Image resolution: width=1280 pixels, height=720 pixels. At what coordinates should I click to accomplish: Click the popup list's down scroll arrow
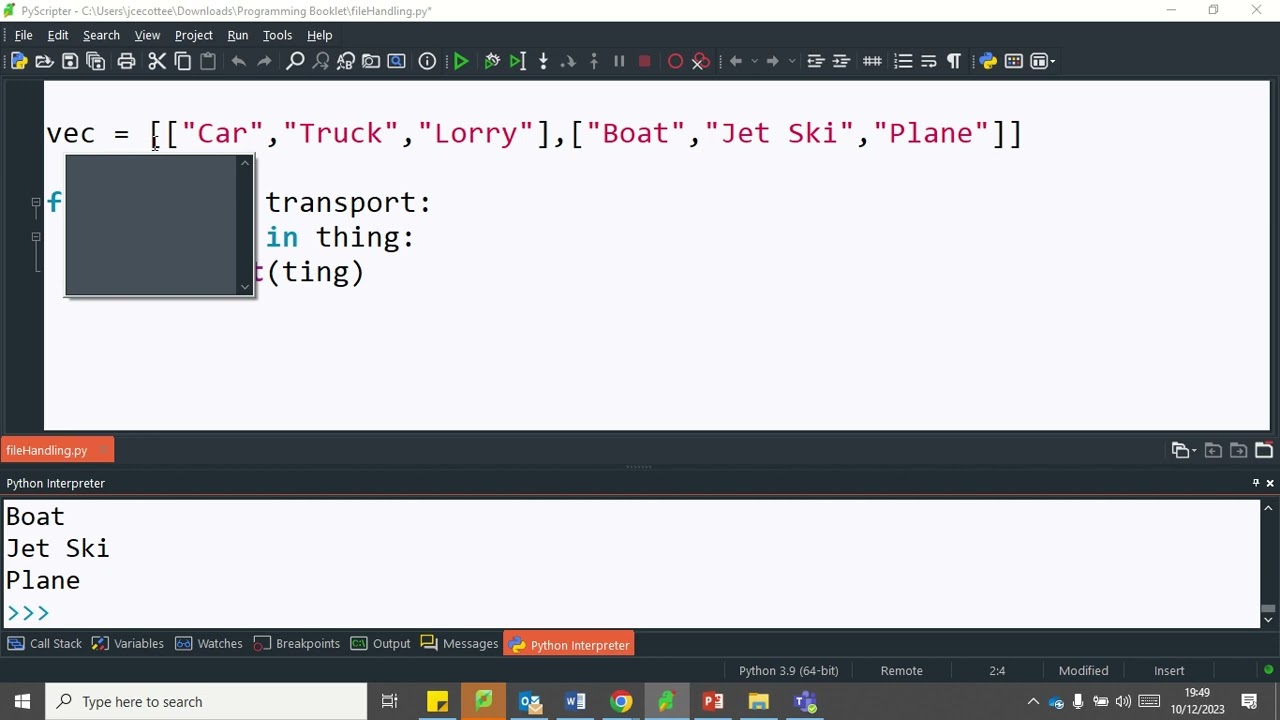click(245, 288)
